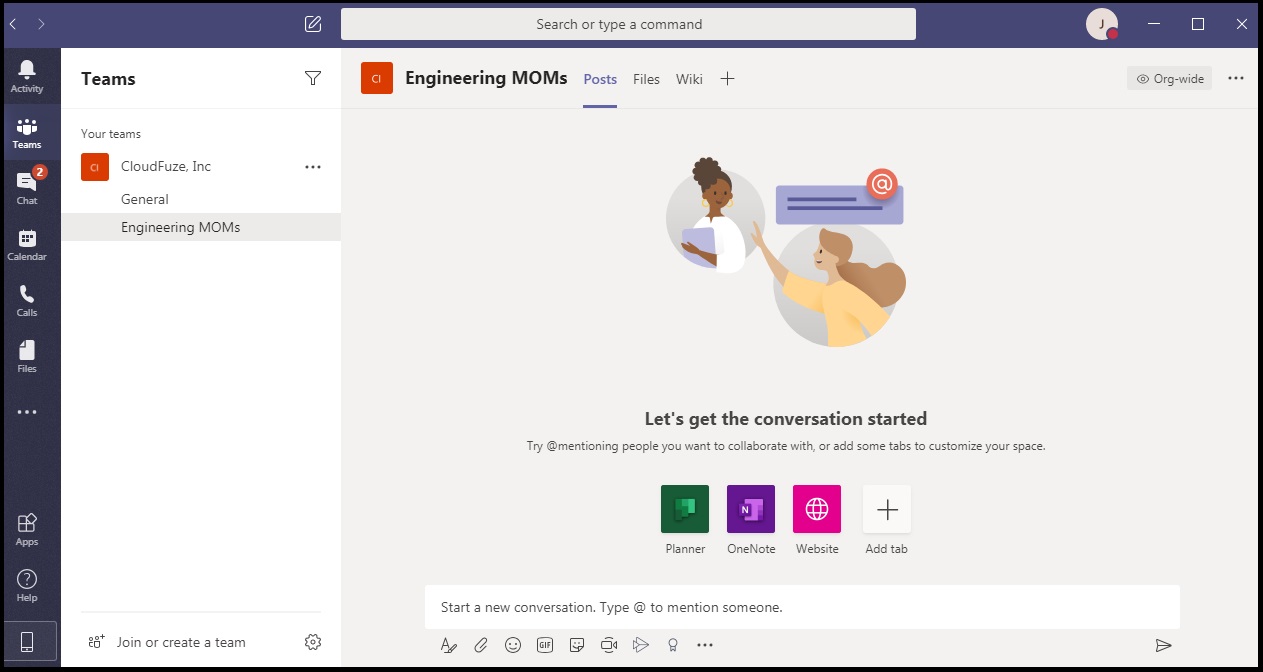The width and height of the screenshot is (1263, 672).
Task: Open the Teams view in left rail
Action: pos(27,132)
